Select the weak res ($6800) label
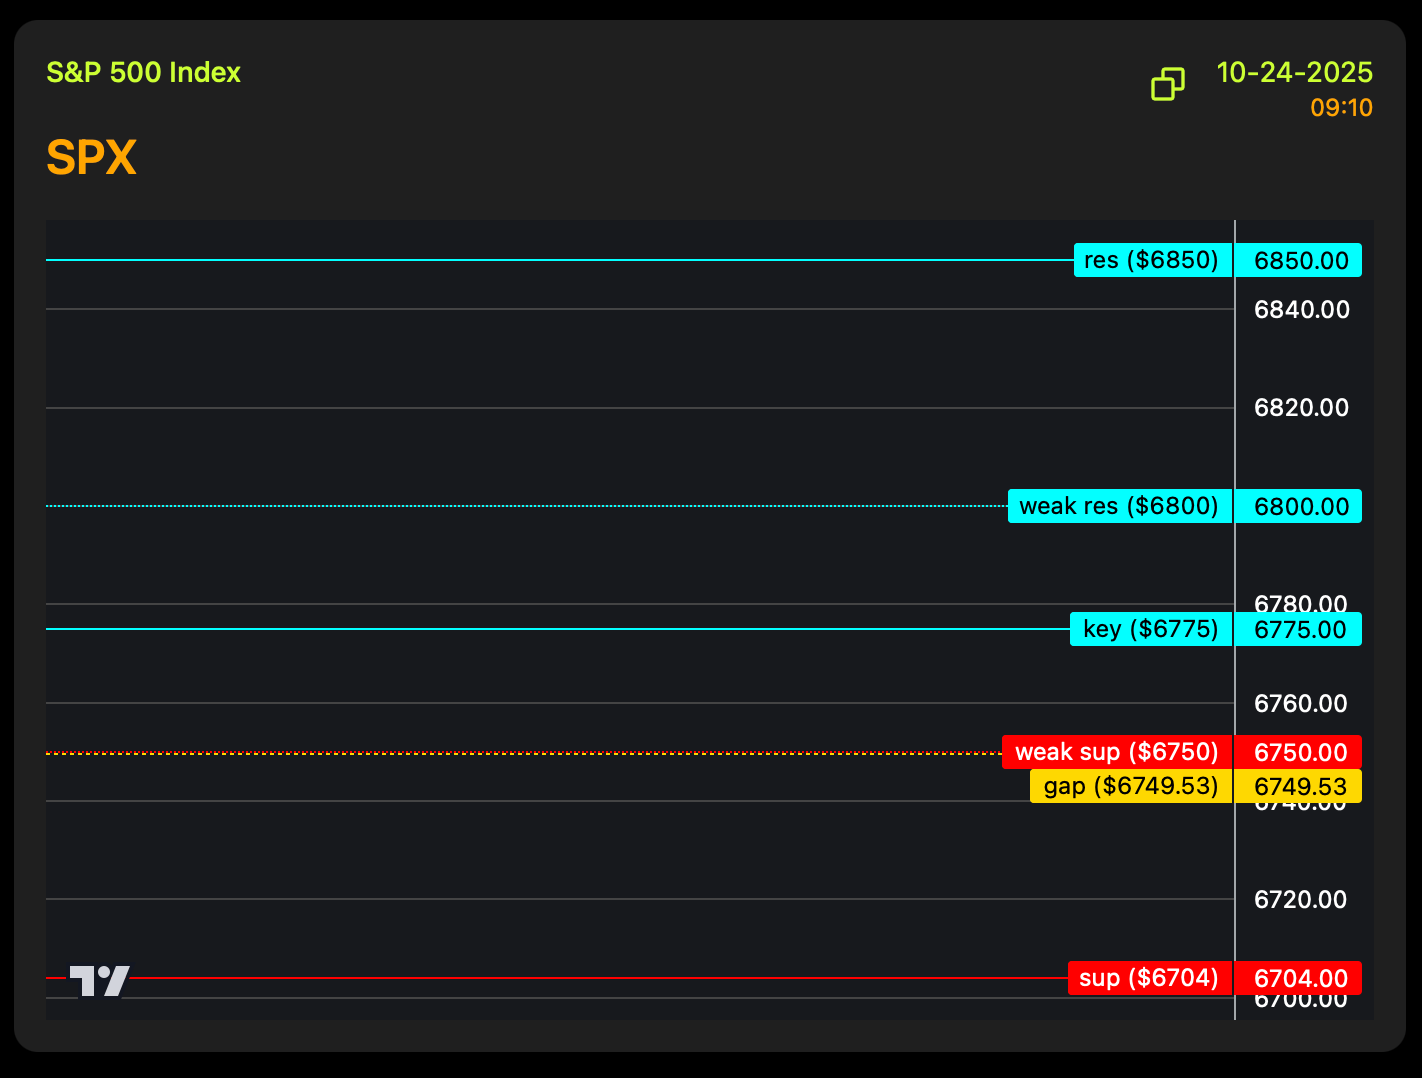Screen dimensions: 1422x1078 pos(1119,507)
